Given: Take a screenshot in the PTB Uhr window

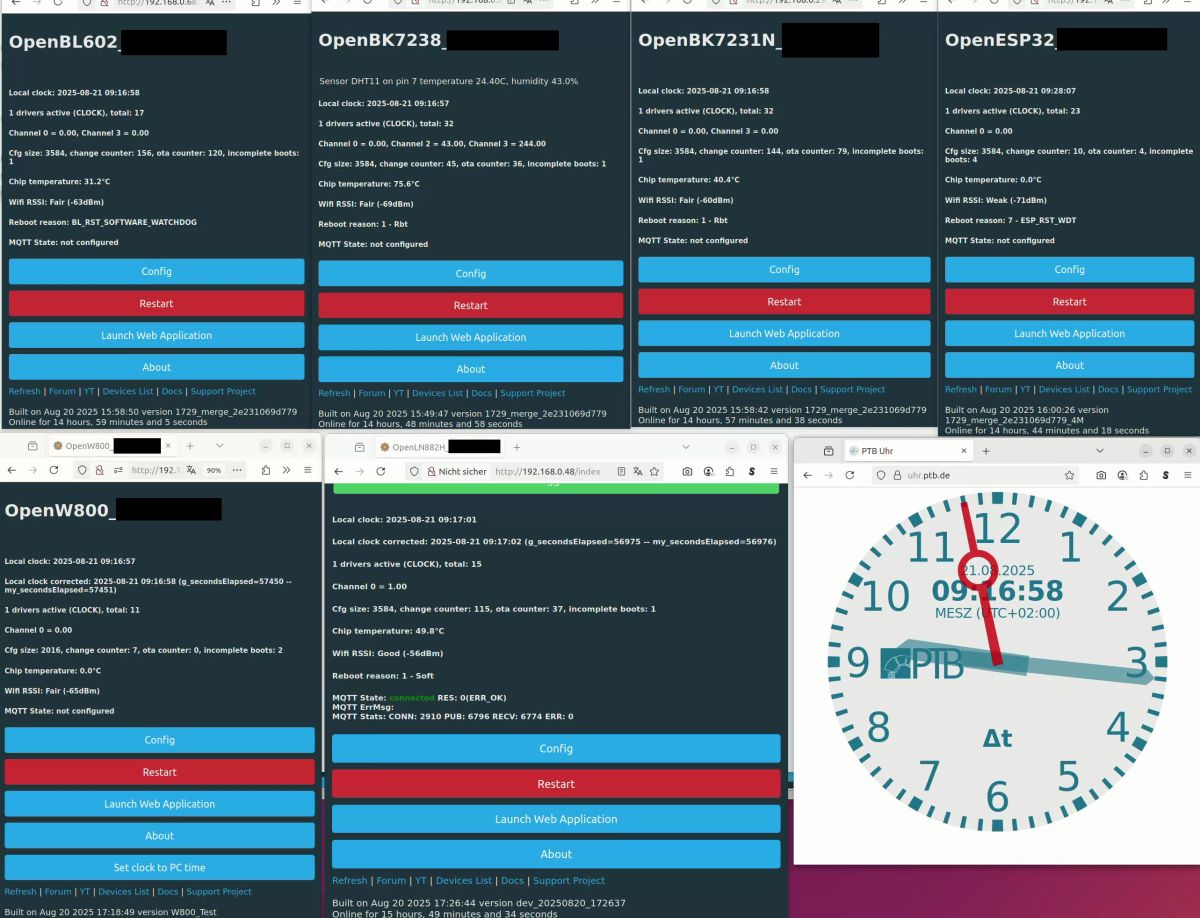Looking at the screenshot, I should pyautogui.click(x=1101, y=475).
